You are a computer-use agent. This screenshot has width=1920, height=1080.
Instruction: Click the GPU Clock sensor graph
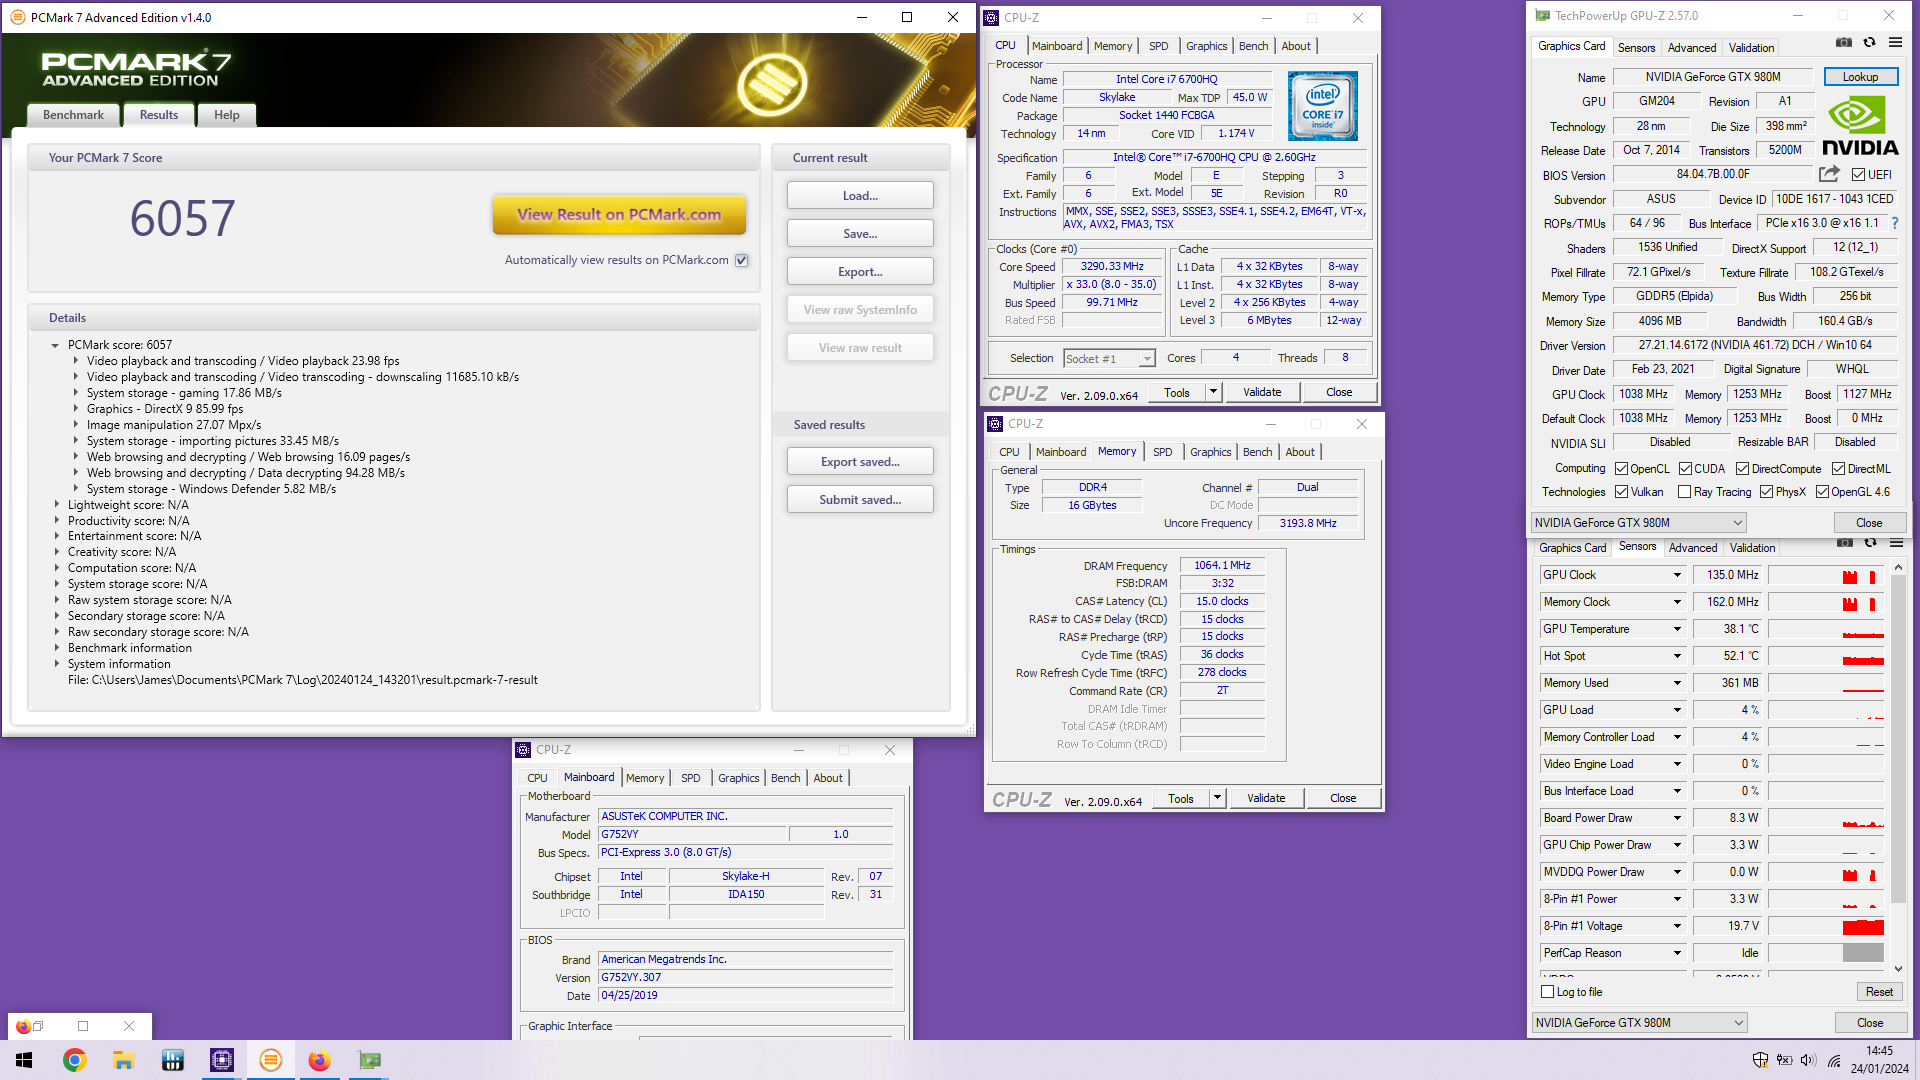[x=1826, y=575]
